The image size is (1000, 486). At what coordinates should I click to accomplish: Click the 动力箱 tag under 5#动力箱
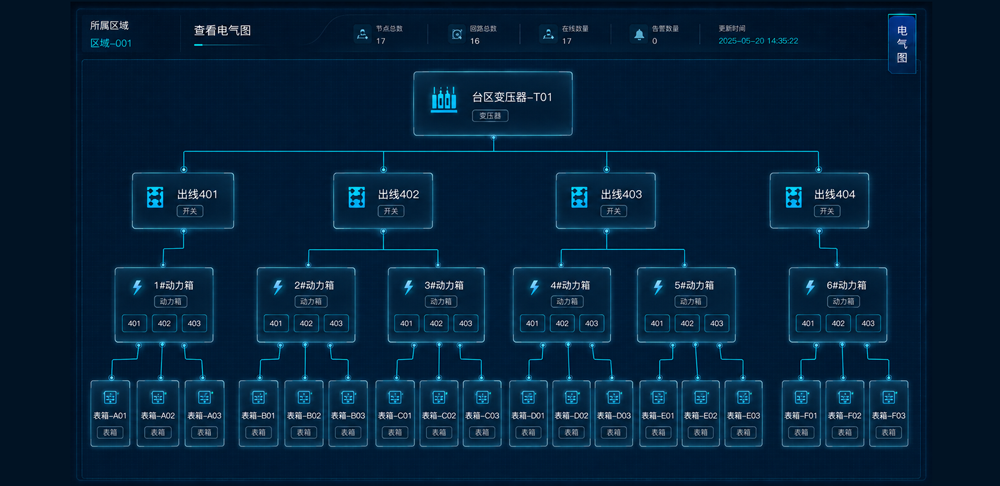tap(691, 302)
